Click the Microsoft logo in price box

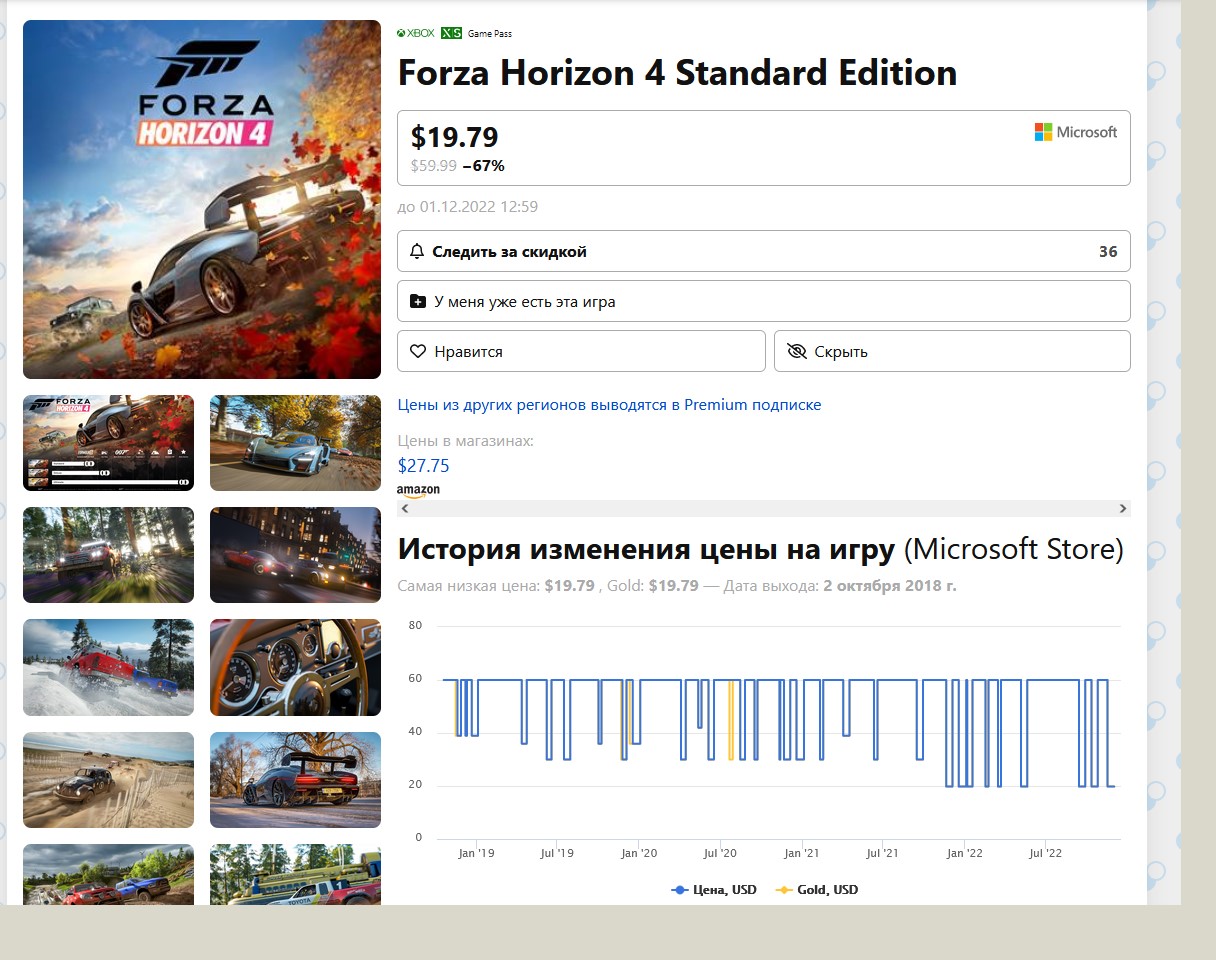(x=1075, y=132)
